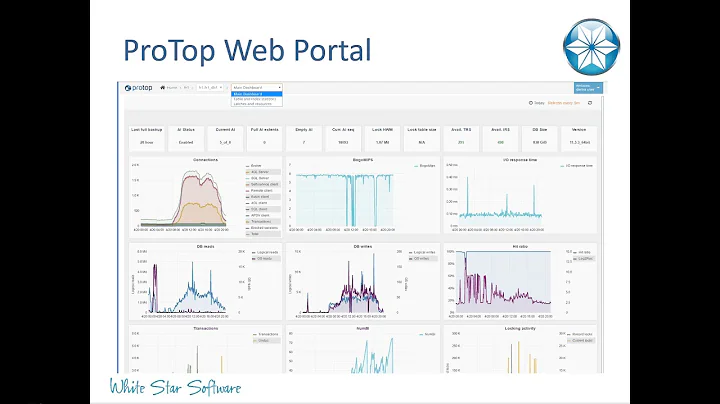Select Table and index statistics option

pos(257,99)
